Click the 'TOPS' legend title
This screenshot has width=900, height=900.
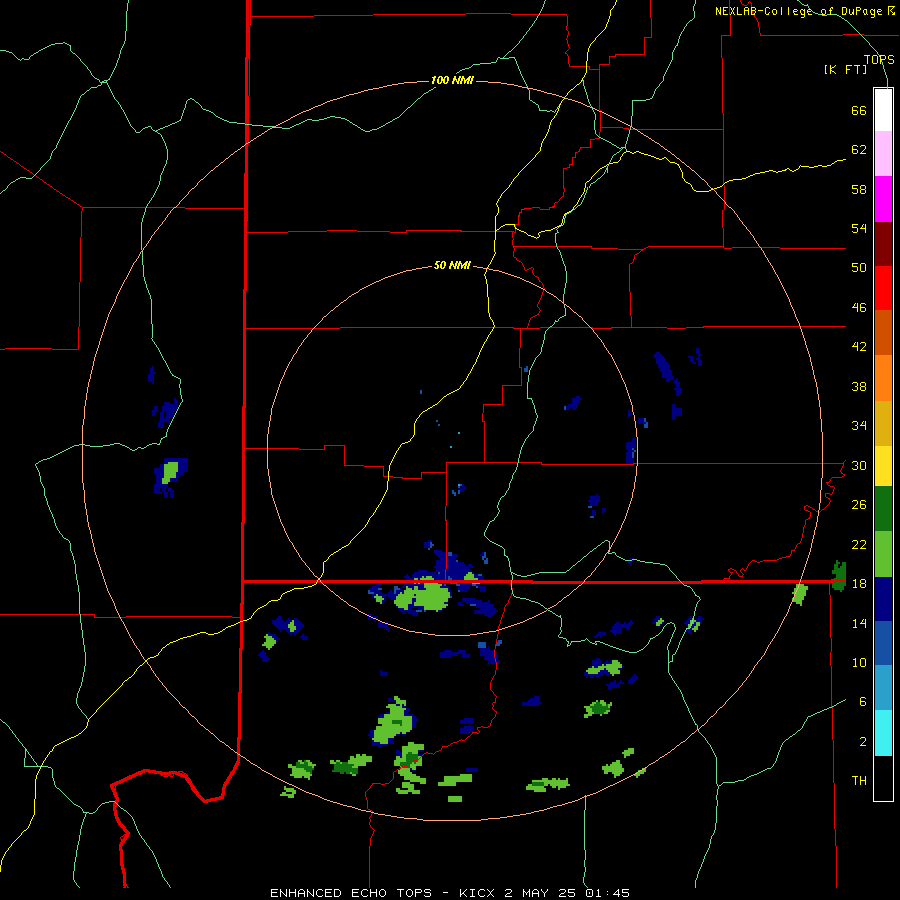[x=879, y=60]
